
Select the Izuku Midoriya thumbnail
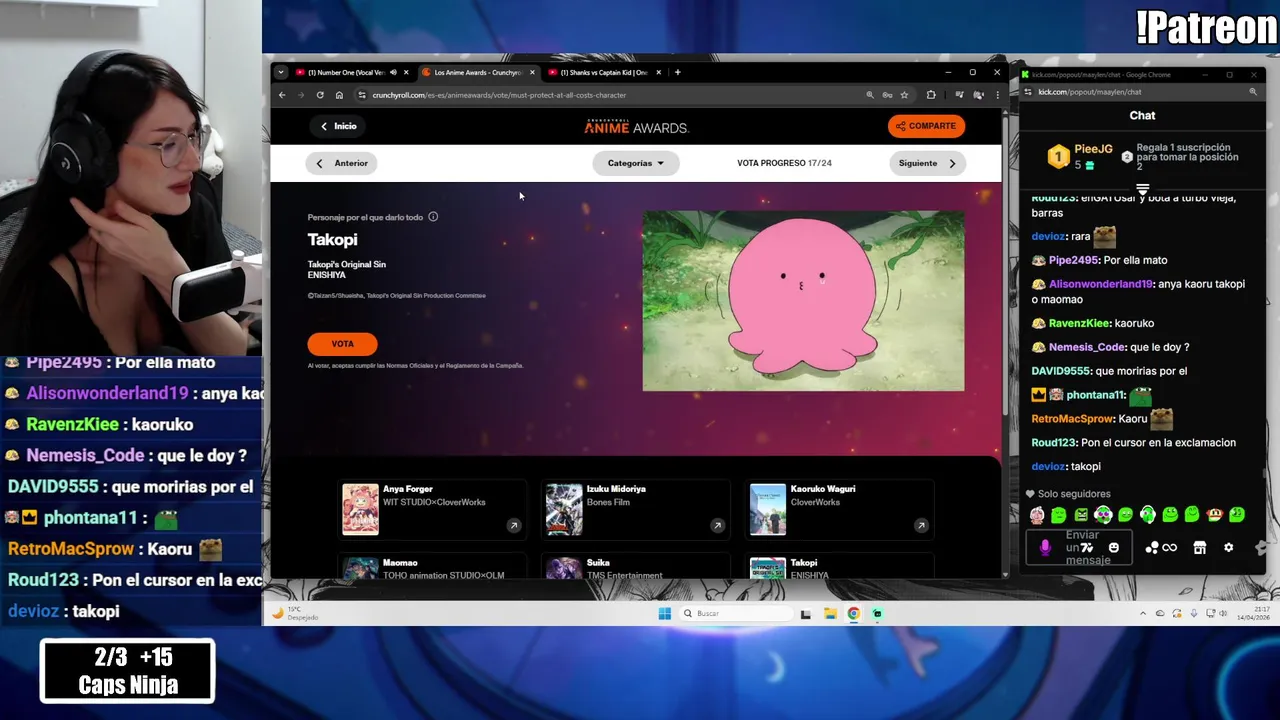[564, 510]
